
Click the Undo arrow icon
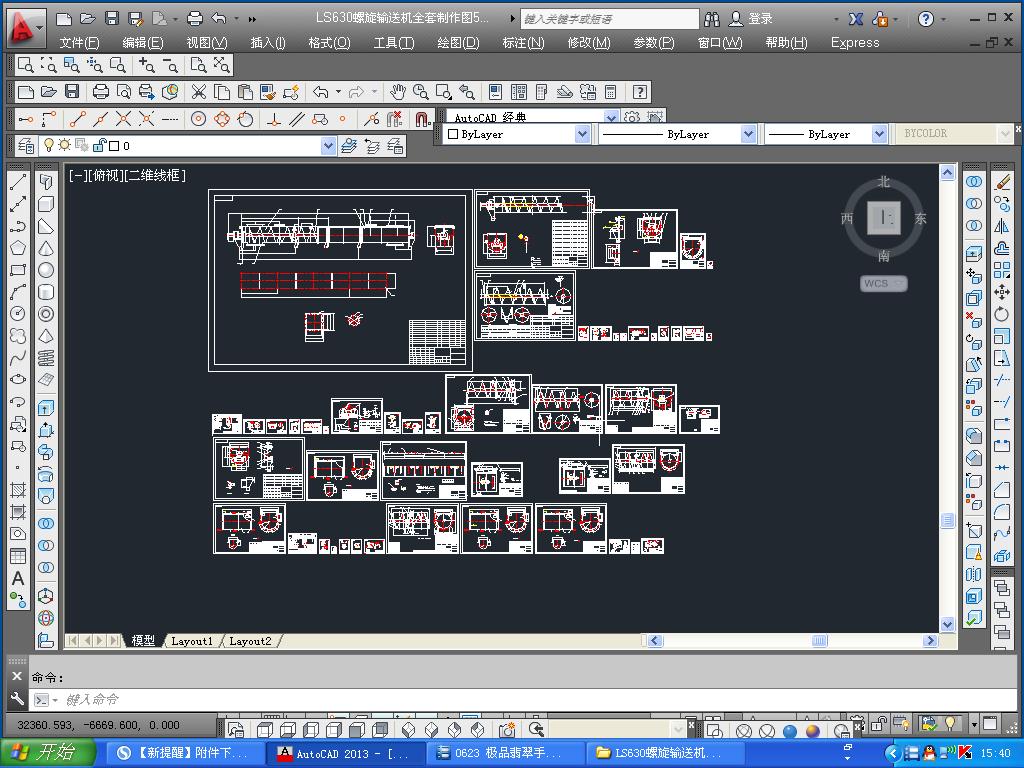point(320,92)
